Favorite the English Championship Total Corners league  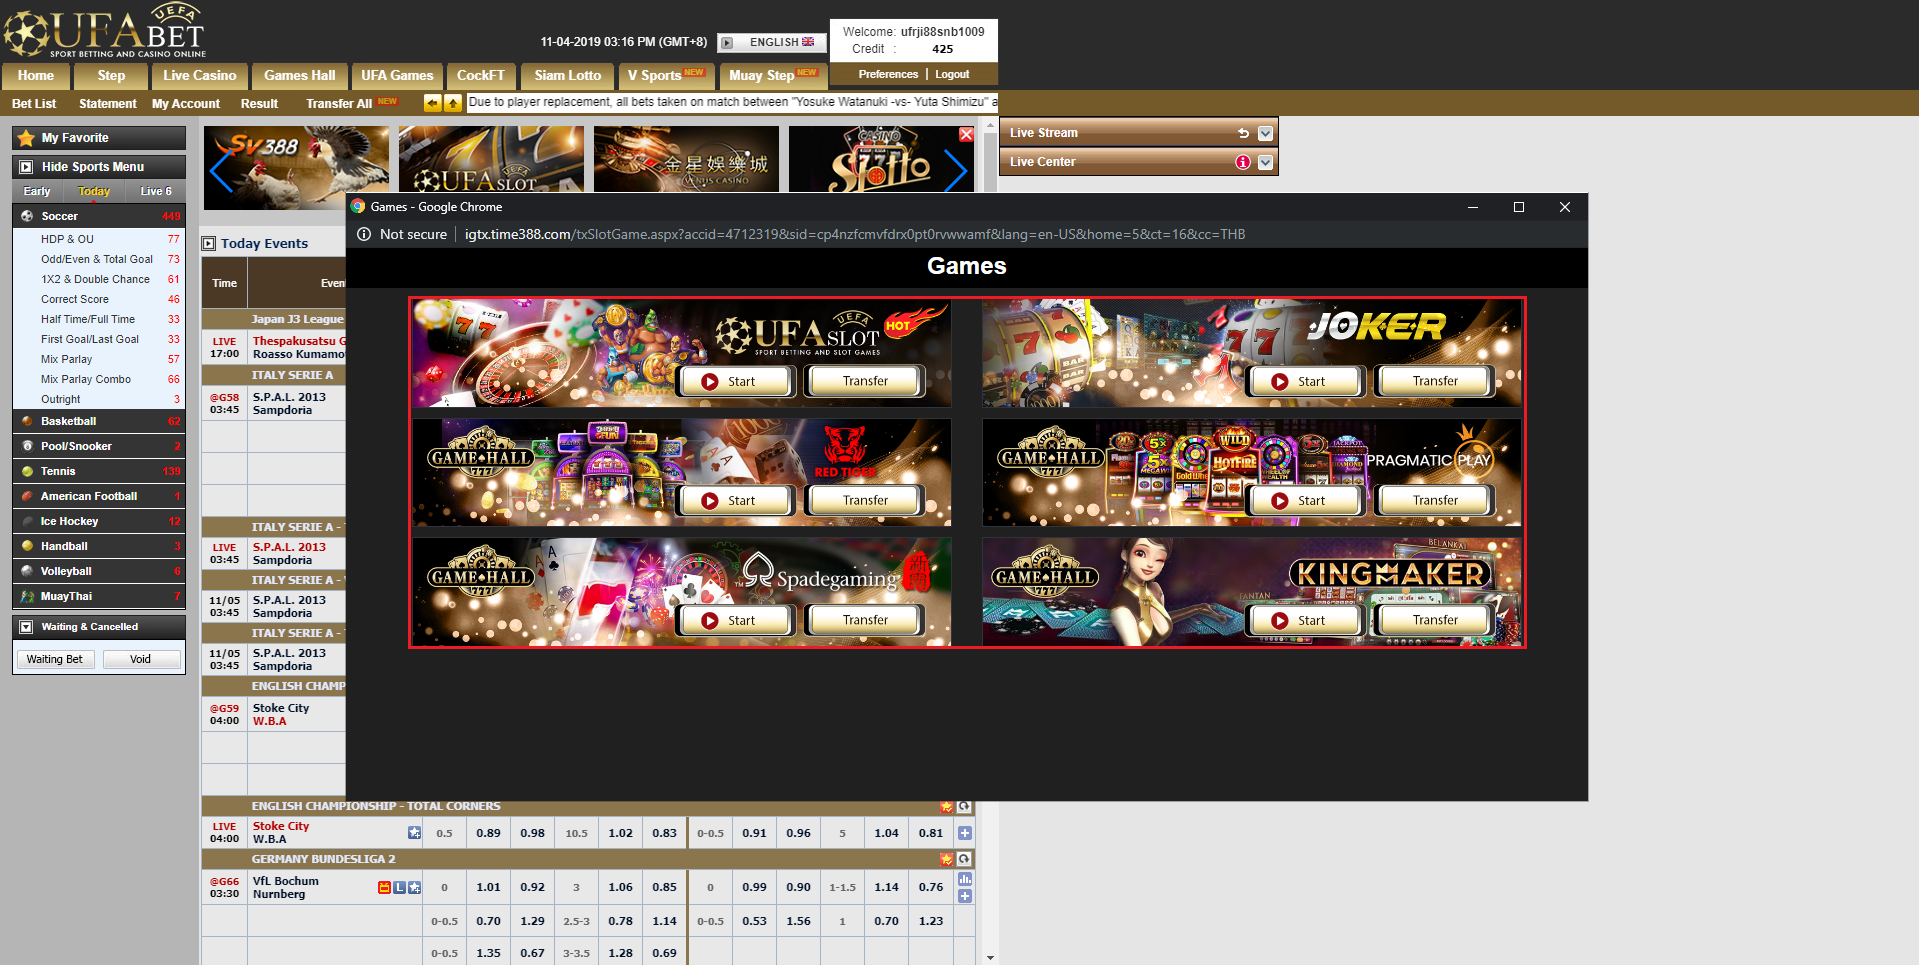946,806
